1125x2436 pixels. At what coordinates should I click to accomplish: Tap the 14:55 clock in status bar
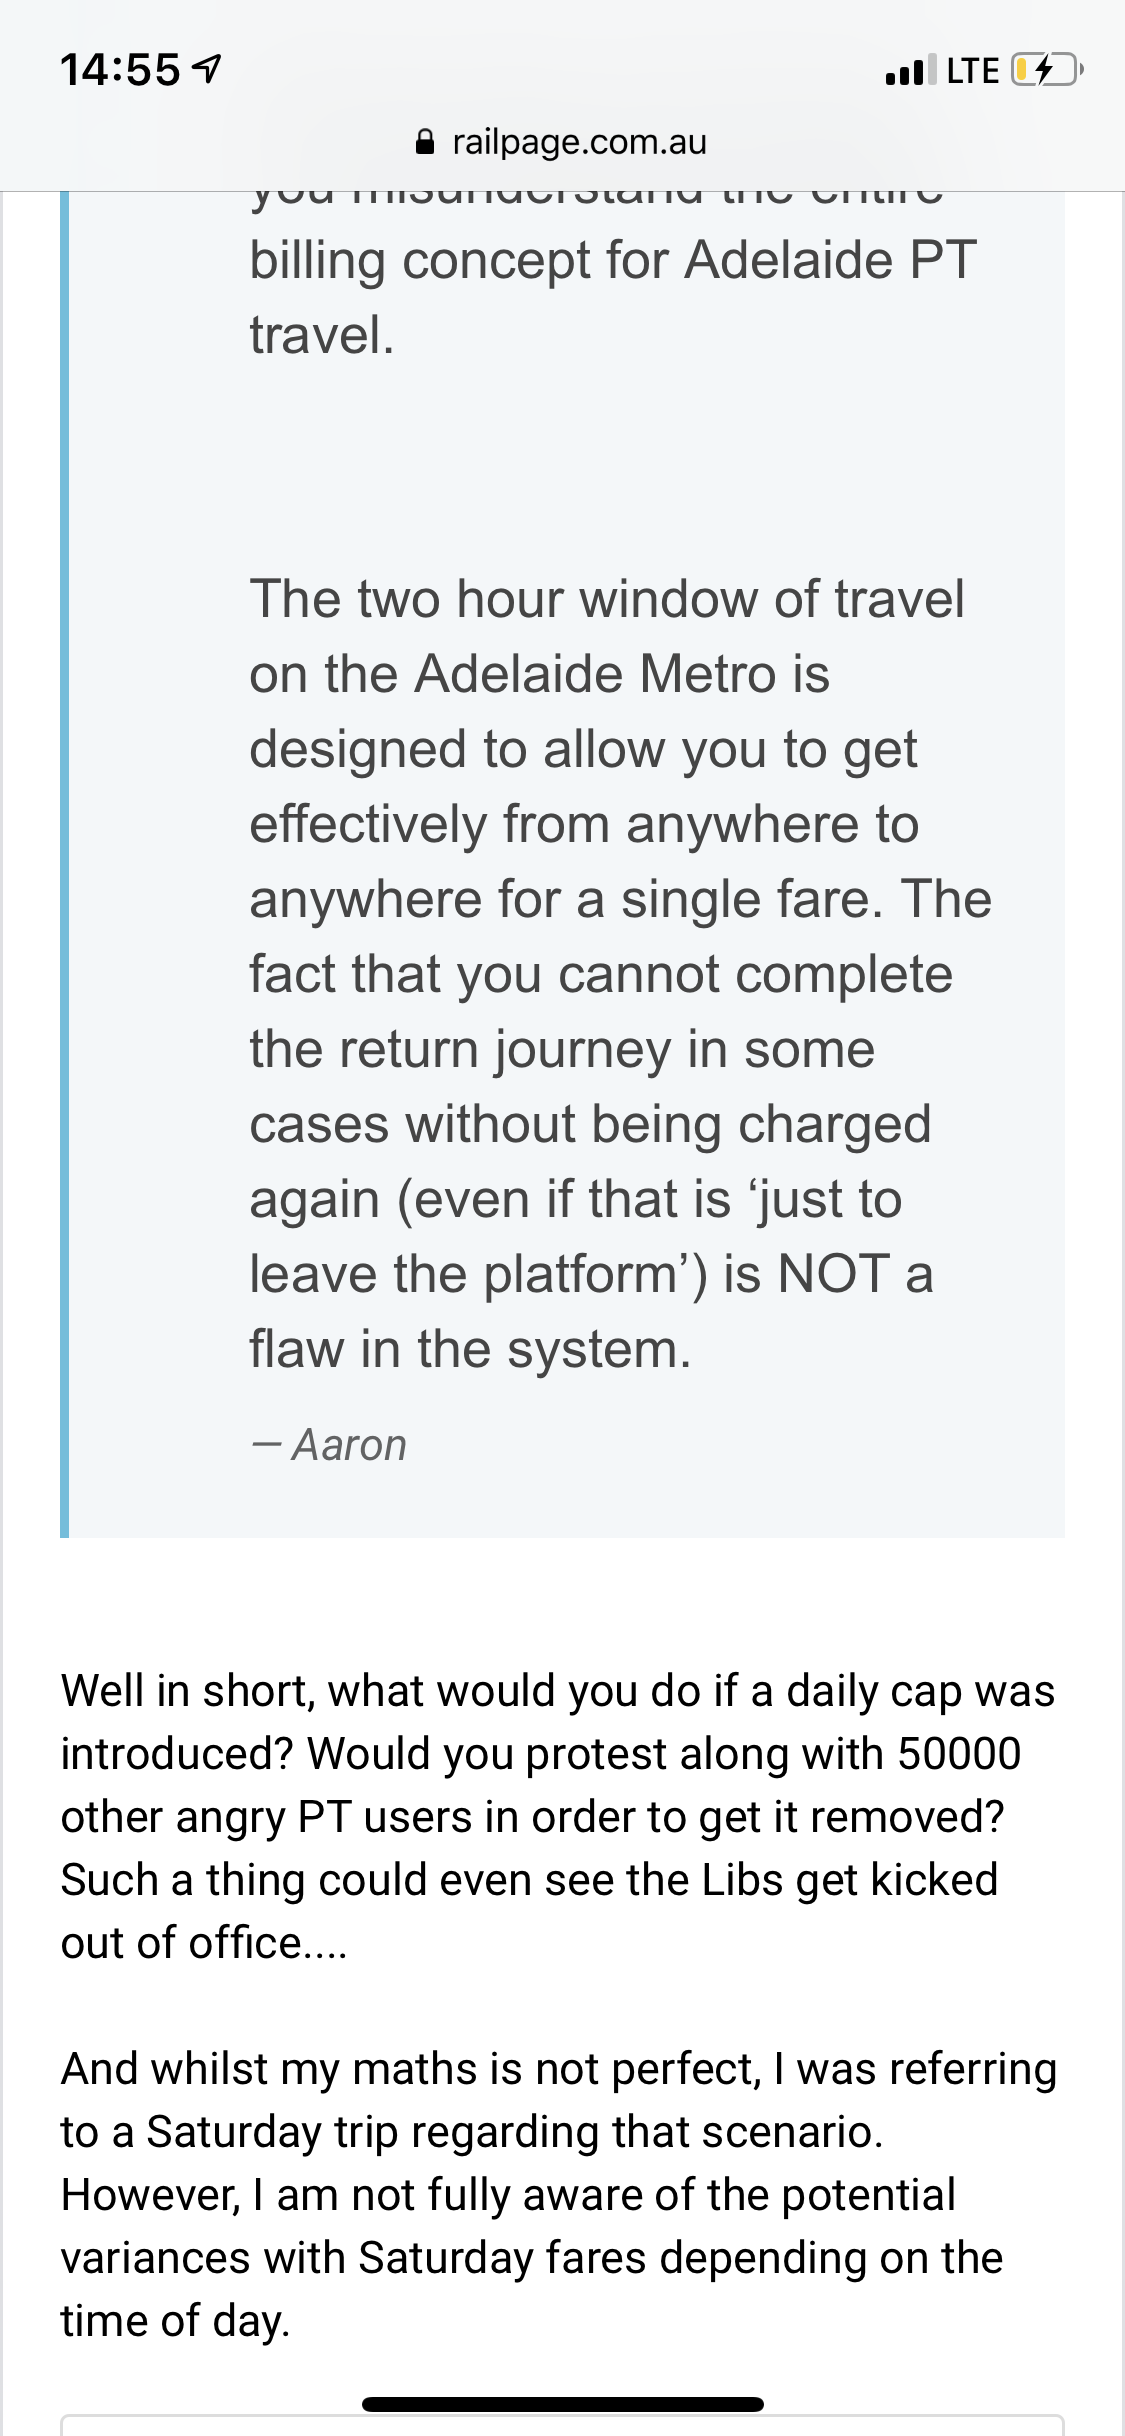click(120, 70)
